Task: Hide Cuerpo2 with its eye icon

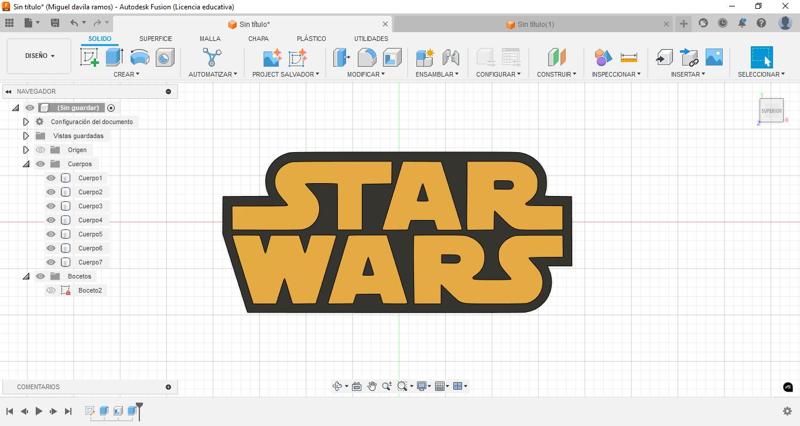Action: [x=51, y=192]
